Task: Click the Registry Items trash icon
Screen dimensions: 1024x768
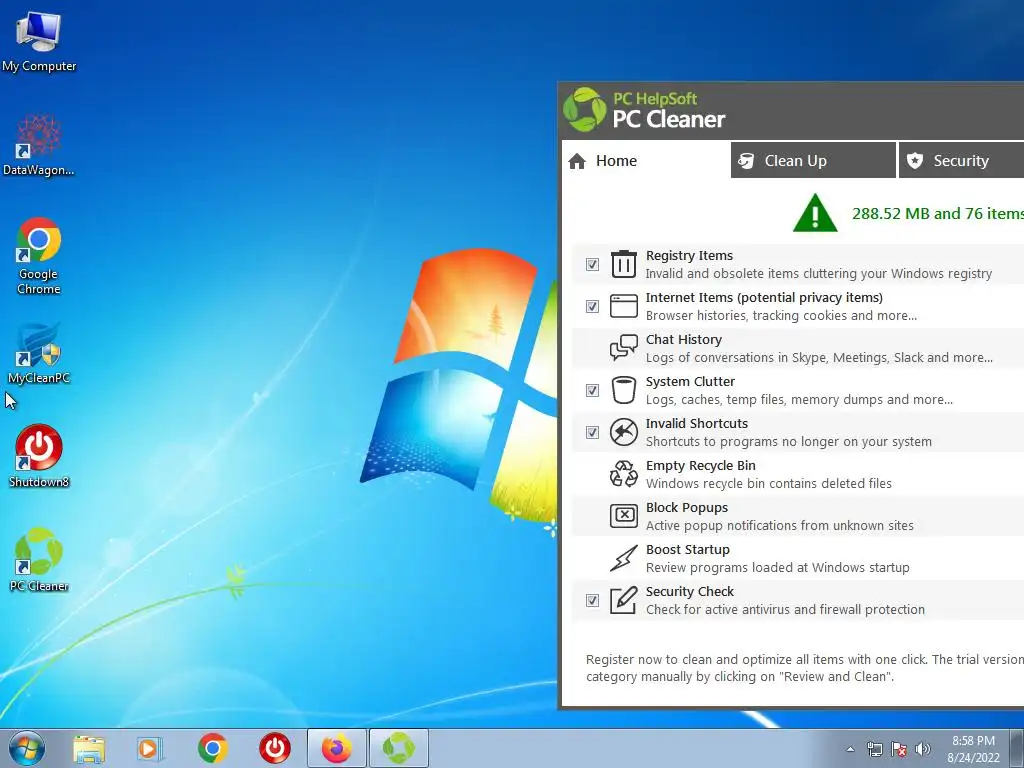Action: pos(624,264)
